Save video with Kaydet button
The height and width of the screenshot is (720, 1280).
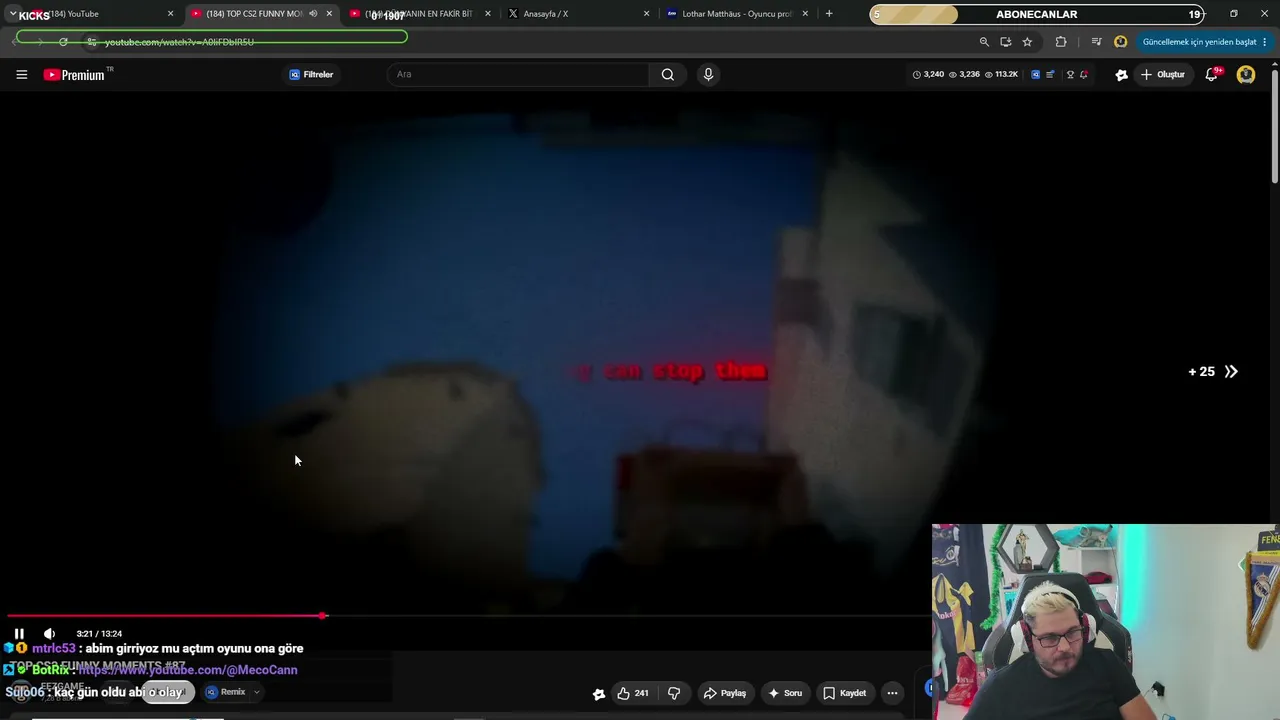click(845, 693)
